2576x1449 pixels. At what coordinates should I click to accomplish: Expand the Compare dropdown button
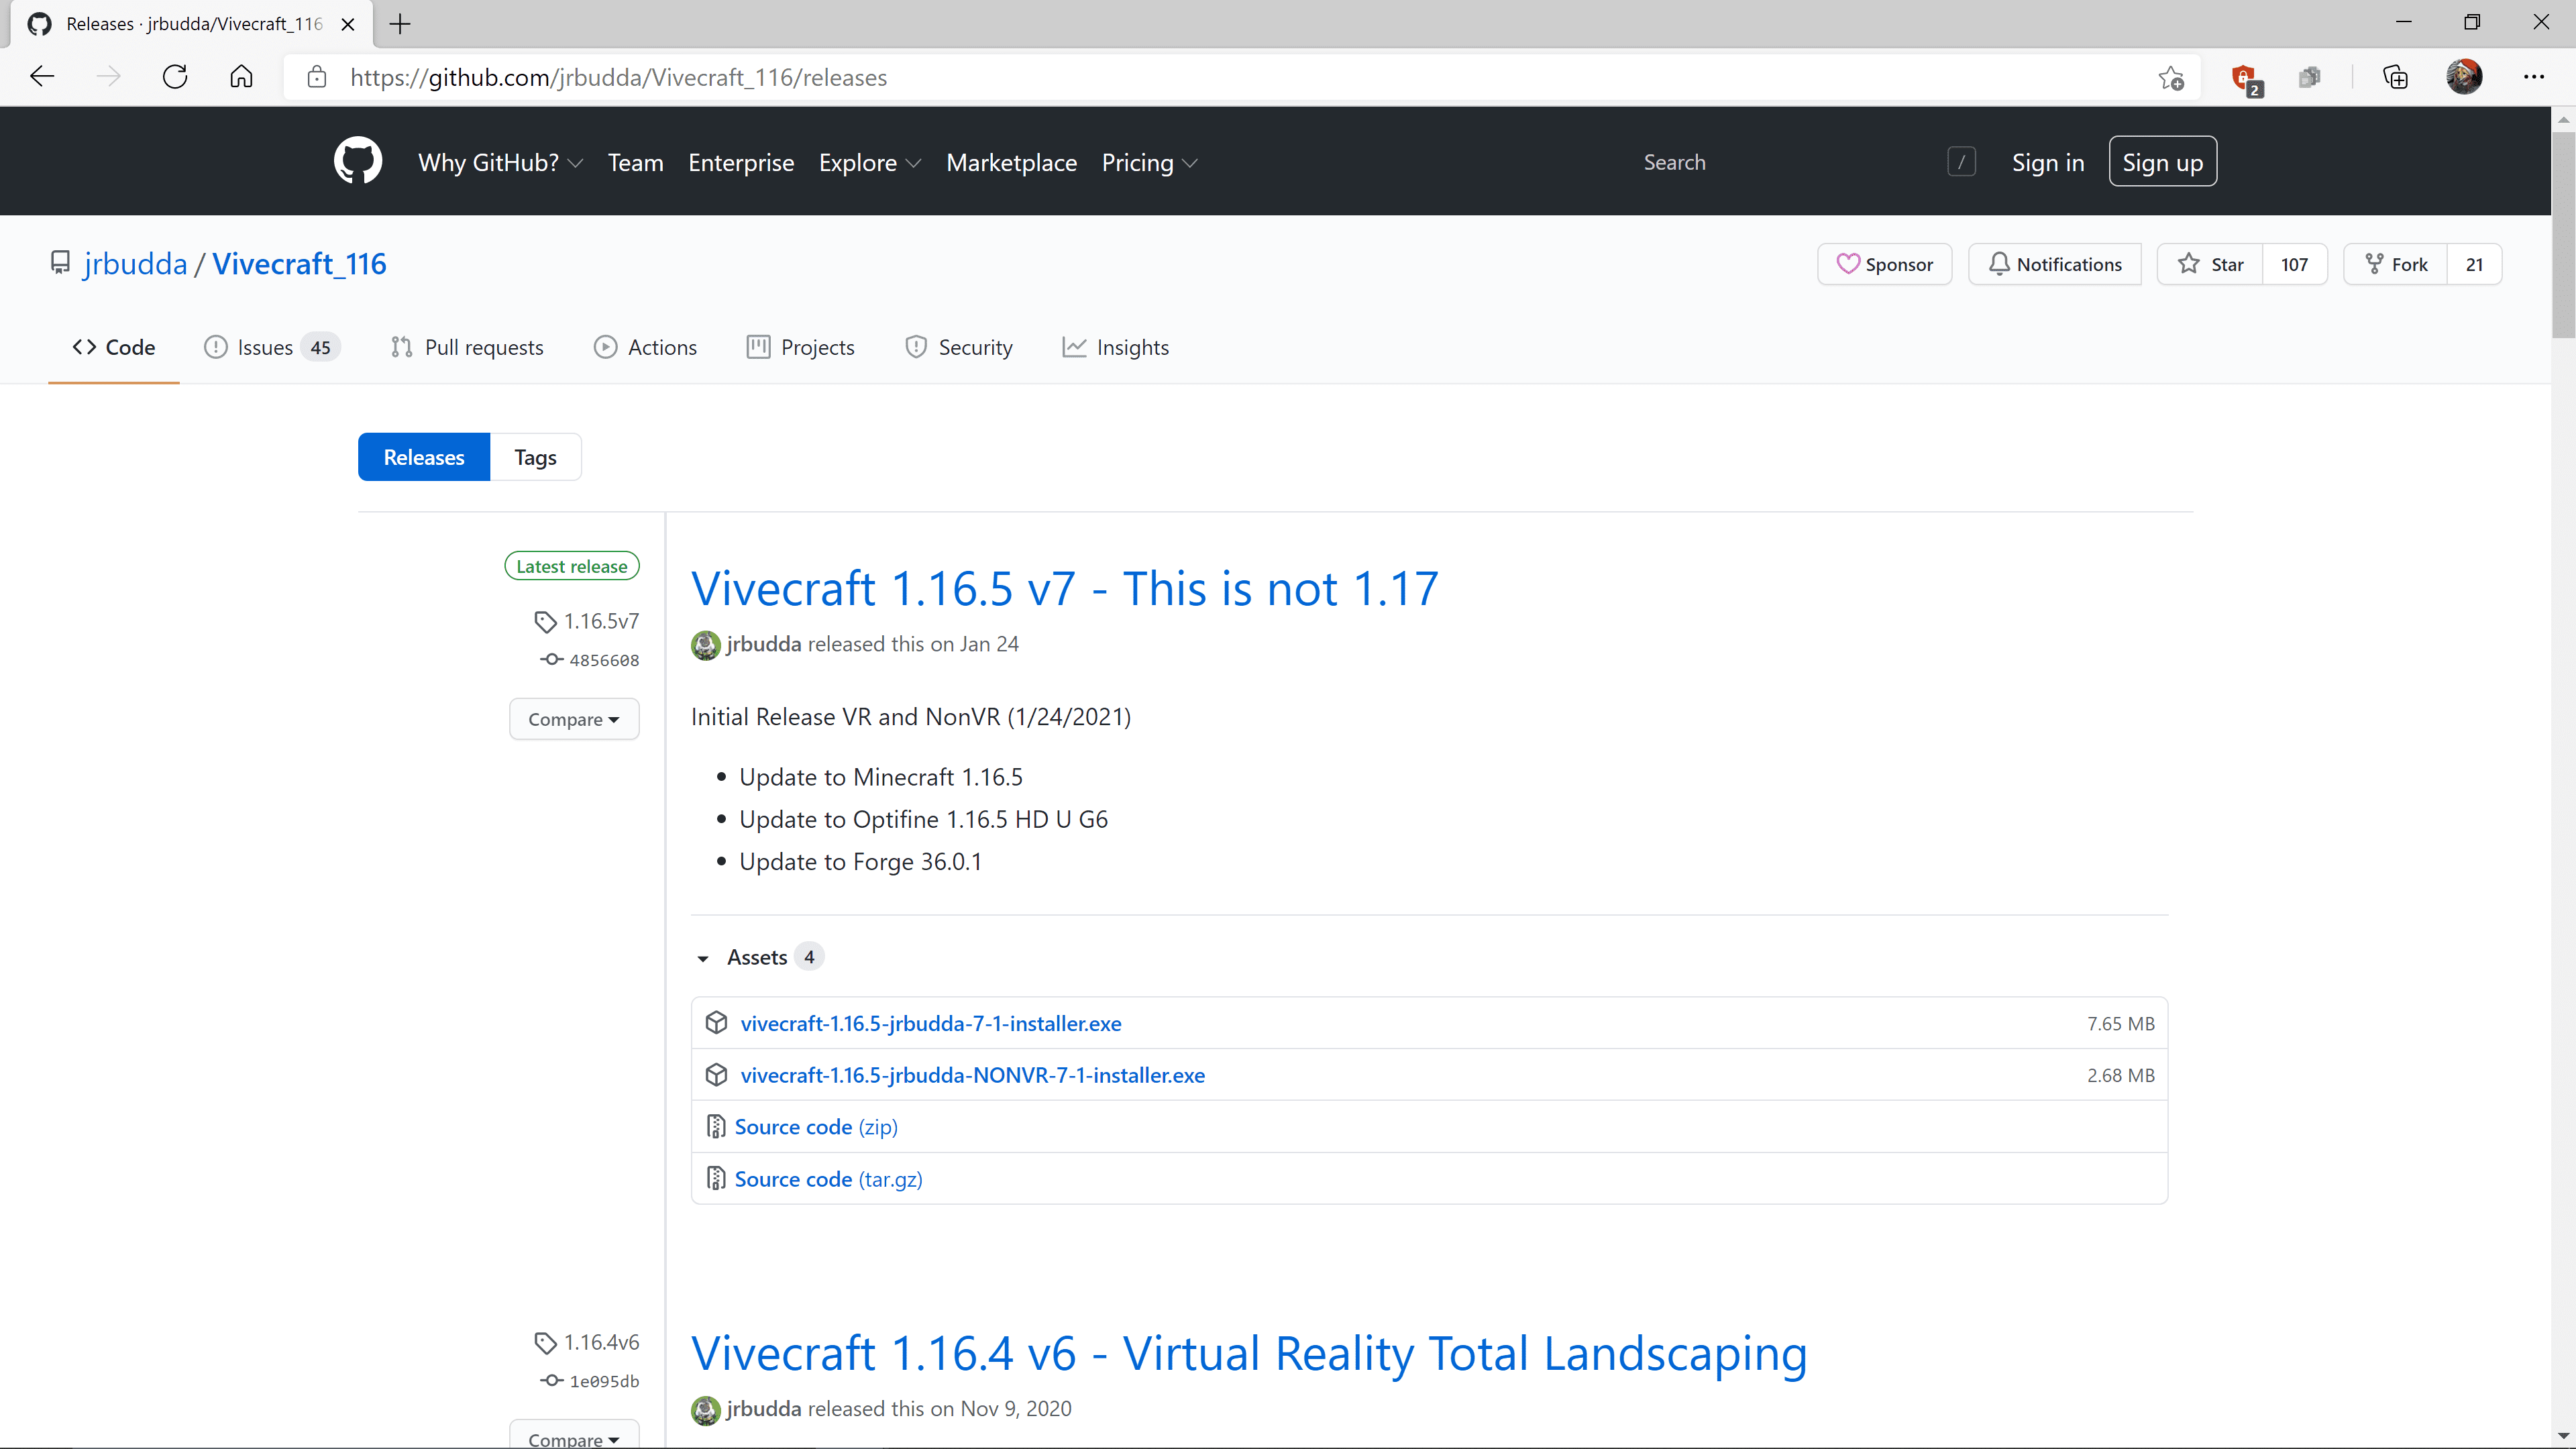[574, 718]
